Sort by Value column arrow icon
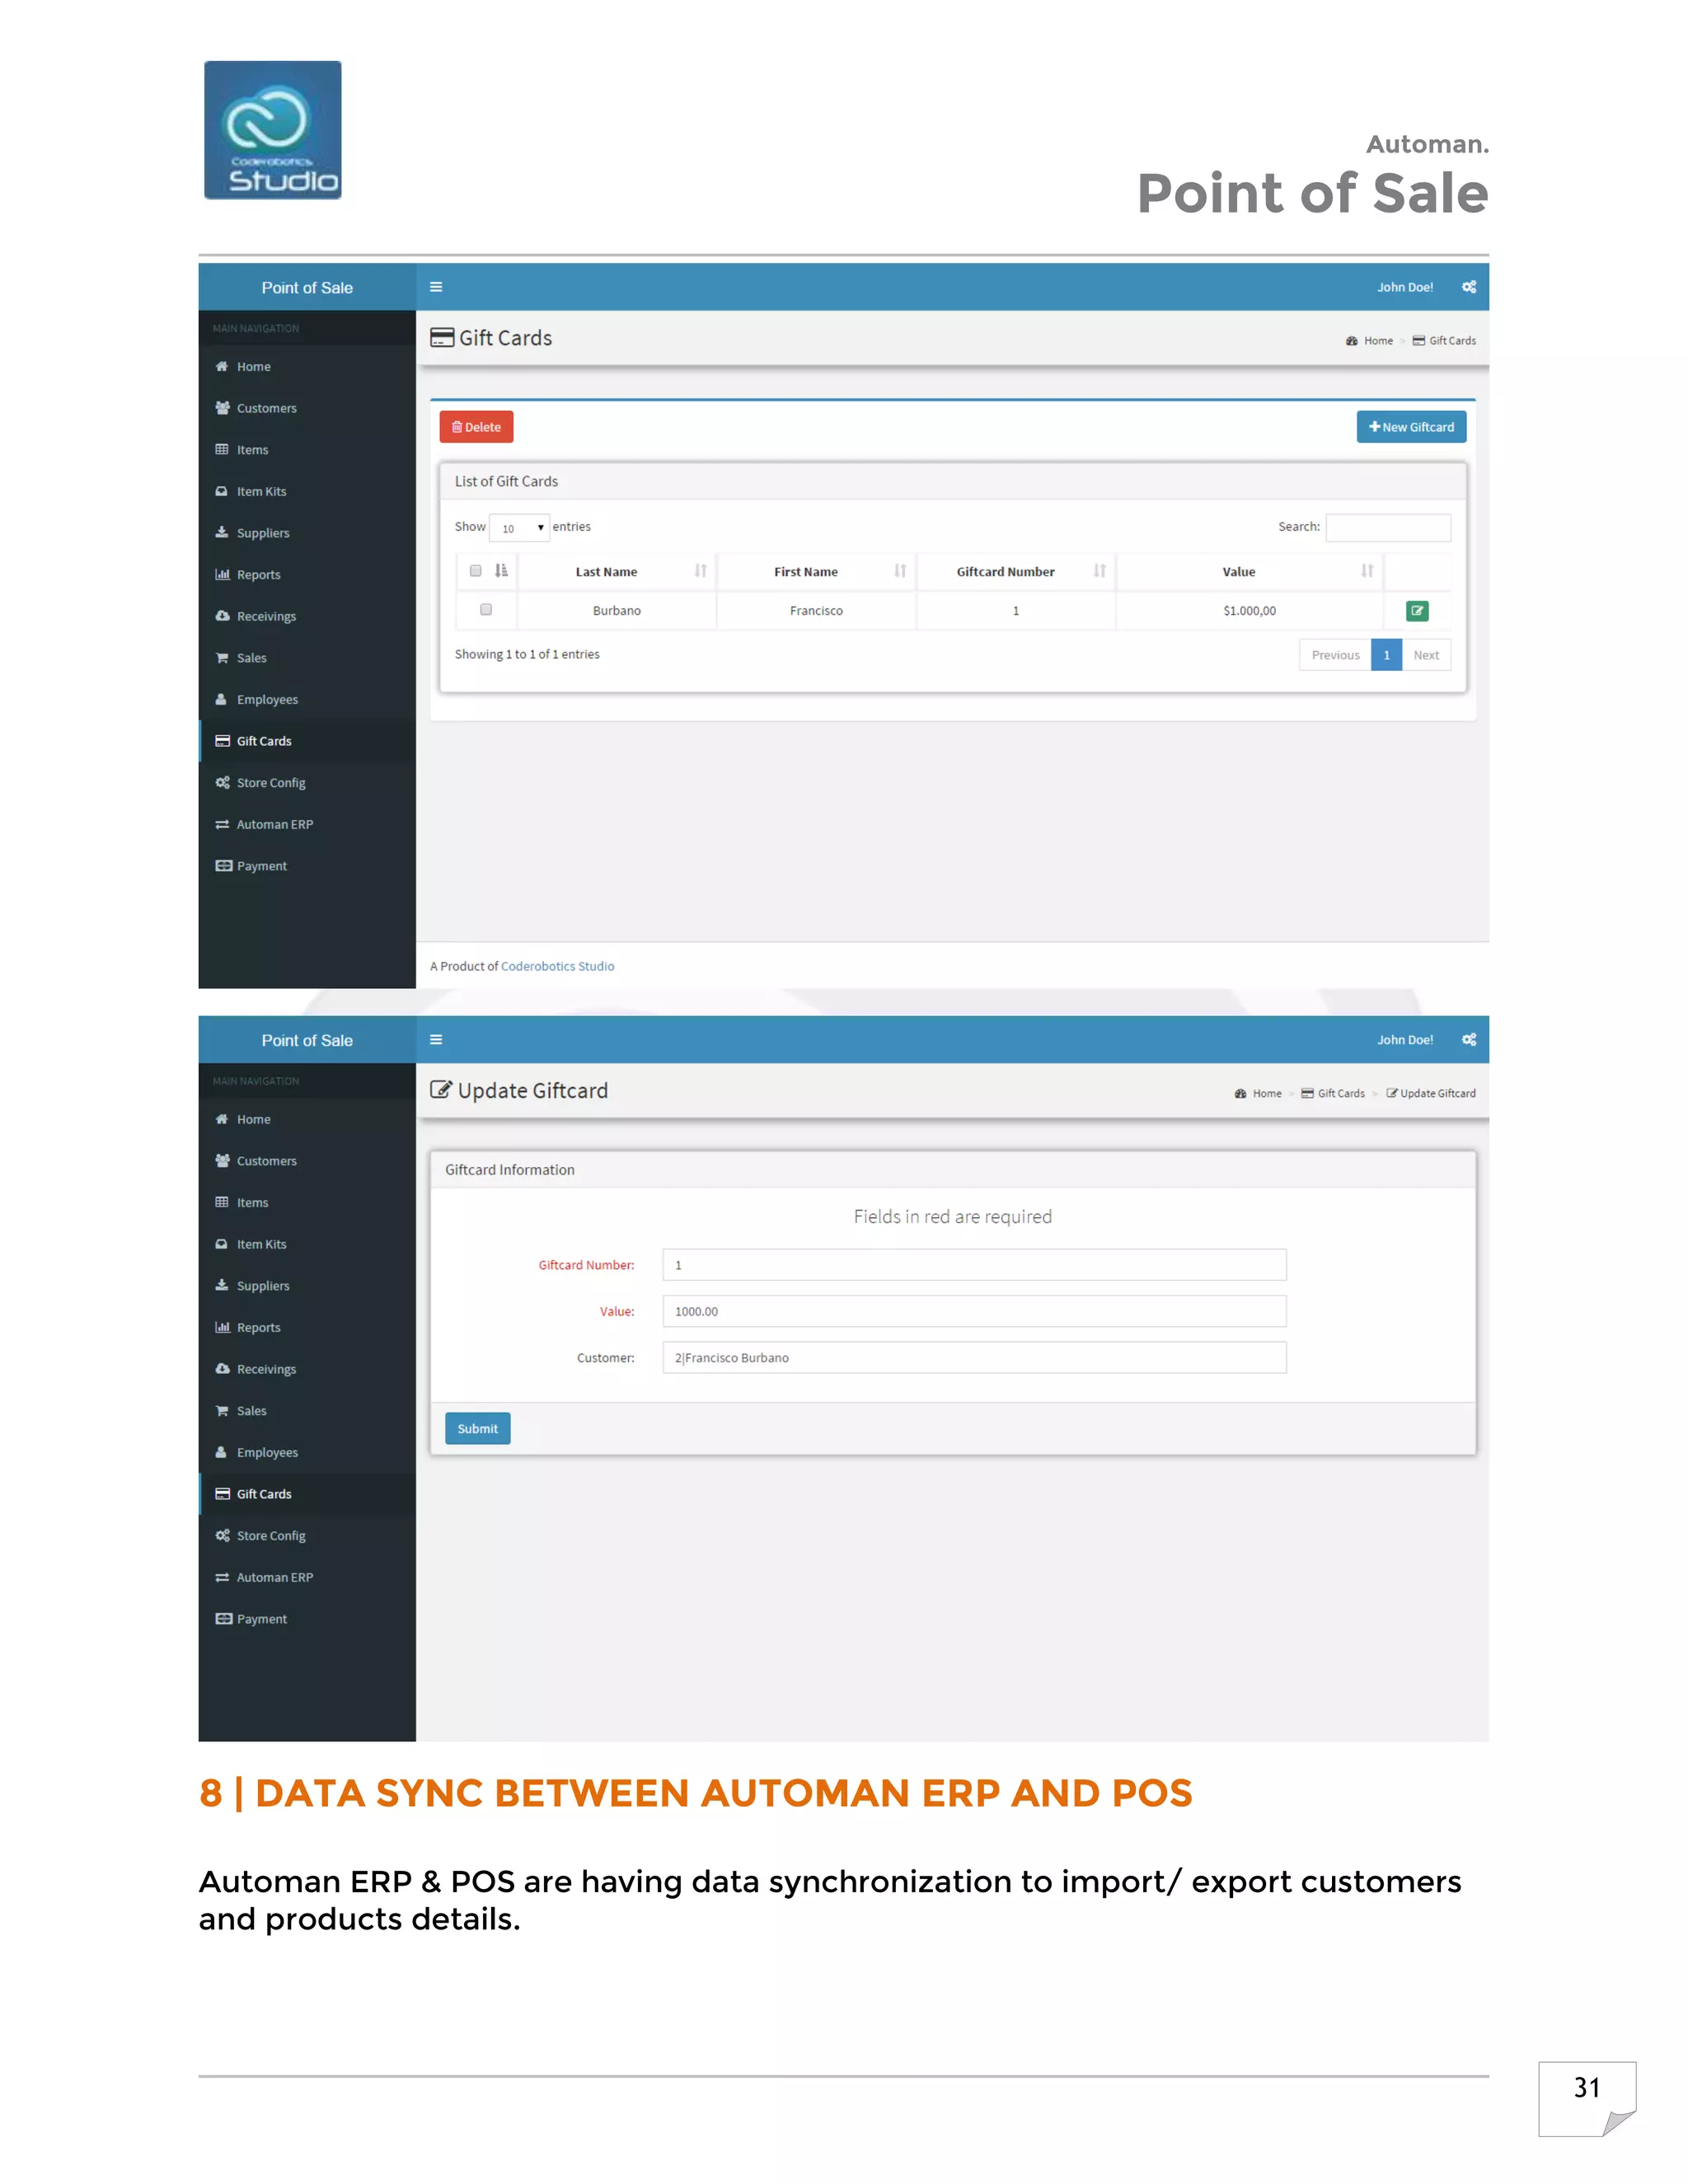The image size is (1688, 2184). (x=1367, y=571)
